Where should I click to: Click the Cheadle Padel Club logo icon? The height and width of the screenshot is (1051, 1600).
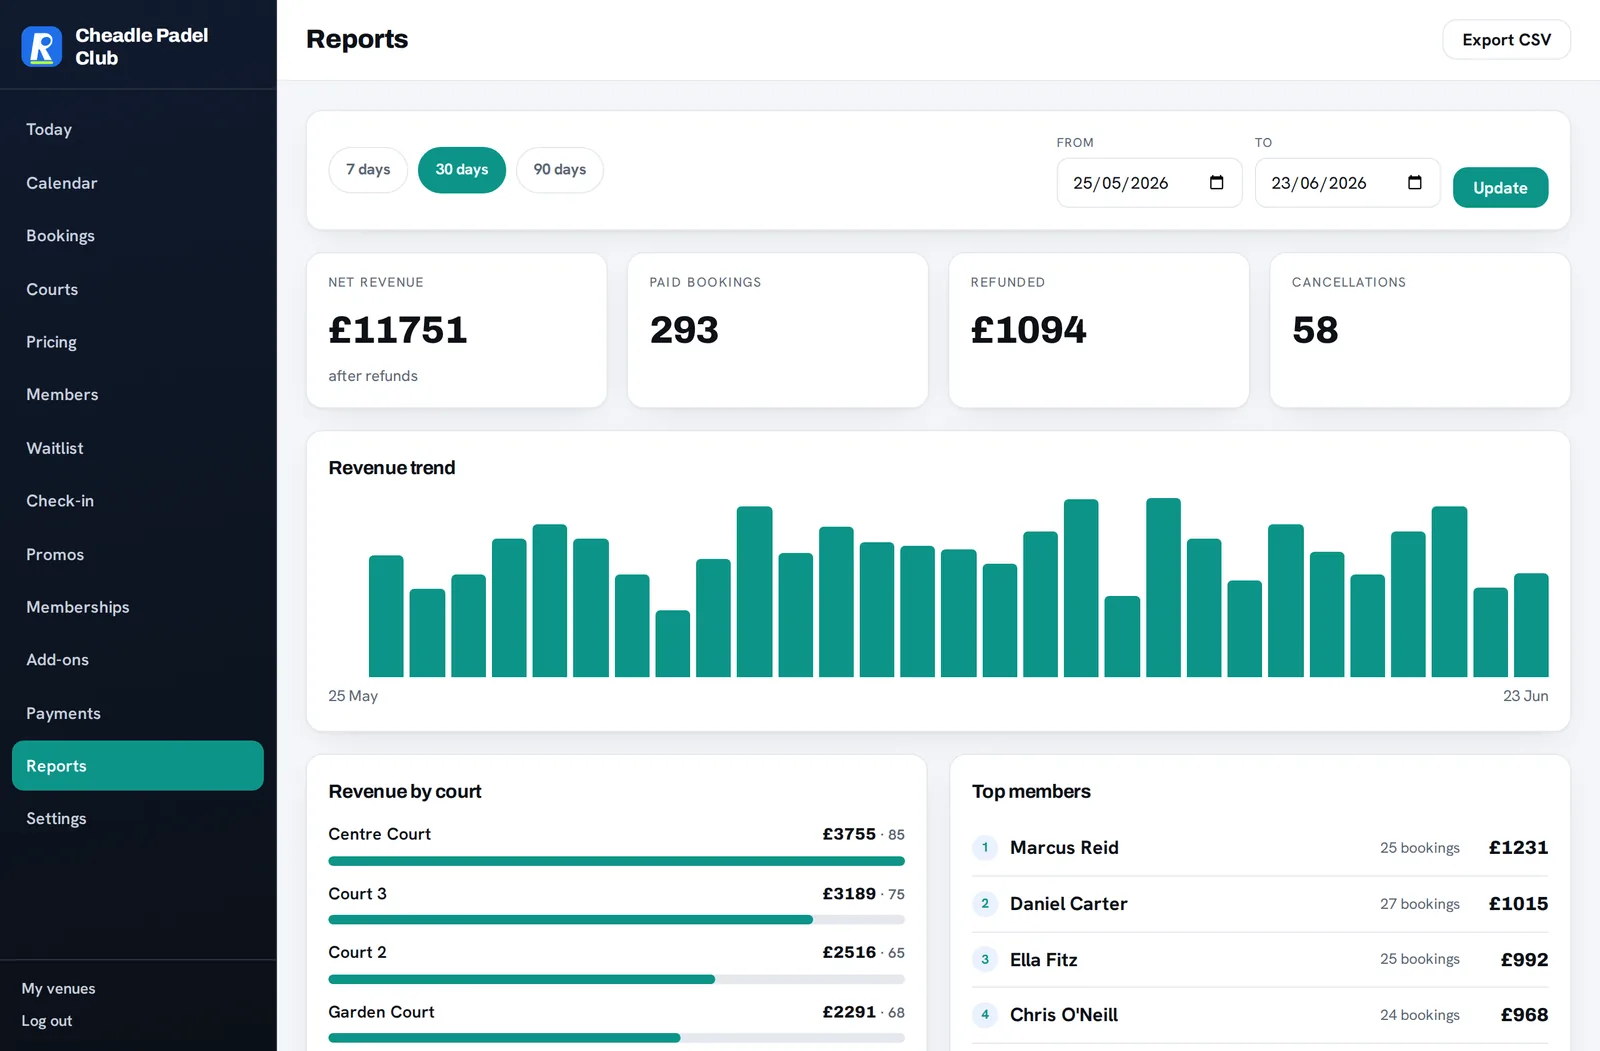pyautogui.click(x=42, y=46)
